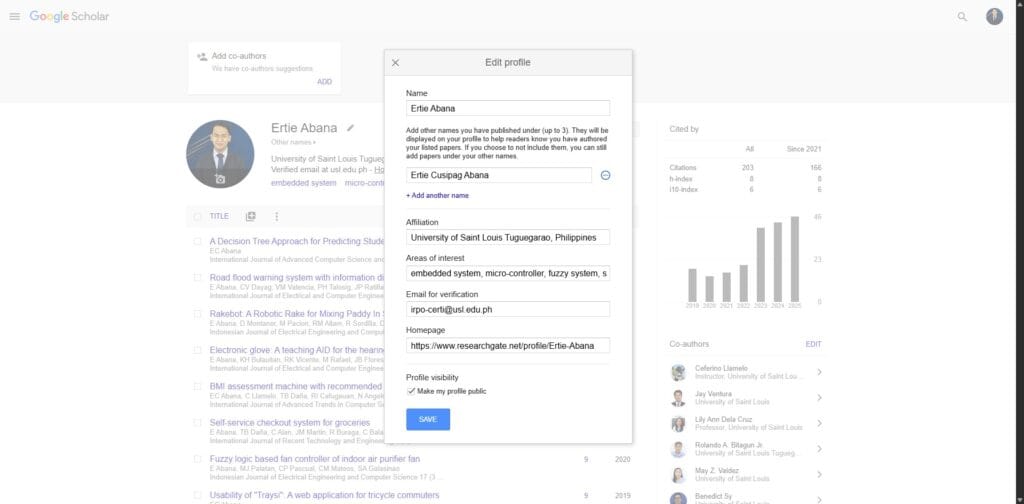Open Jay Ventura co-author chevron
This screenshot has height=504, width=1024.
(819, 398)
